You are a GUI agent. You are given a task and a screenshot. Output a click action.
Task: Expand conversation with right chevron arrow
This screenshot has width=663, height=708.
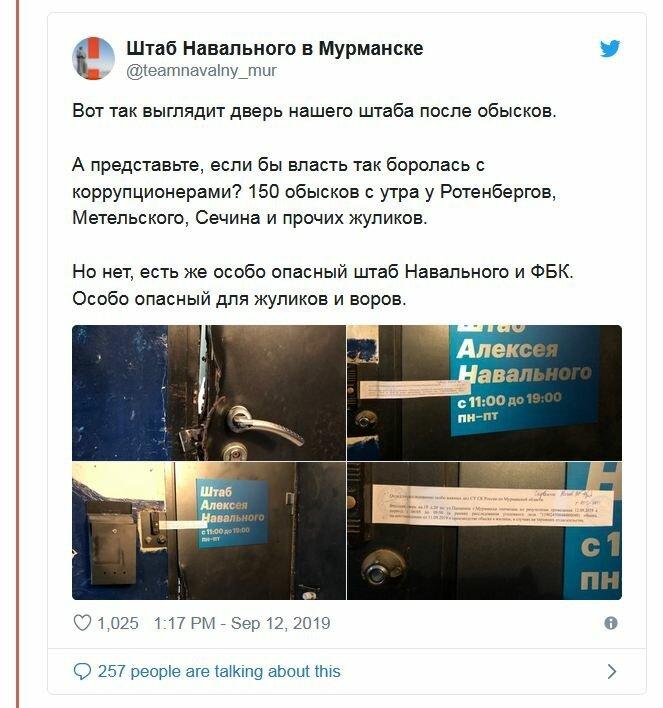pyautogui.click(x=612, y=671)
